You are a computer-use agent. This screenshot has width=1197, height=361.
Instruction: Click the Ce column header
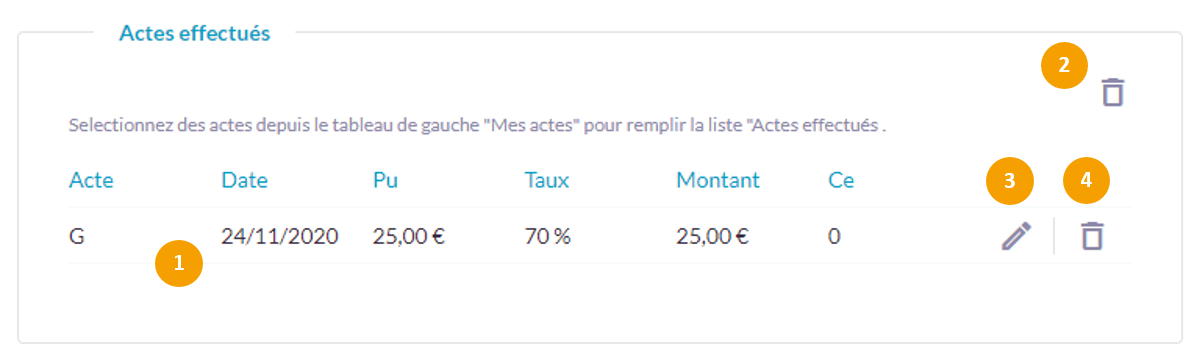tap(841, 180)
